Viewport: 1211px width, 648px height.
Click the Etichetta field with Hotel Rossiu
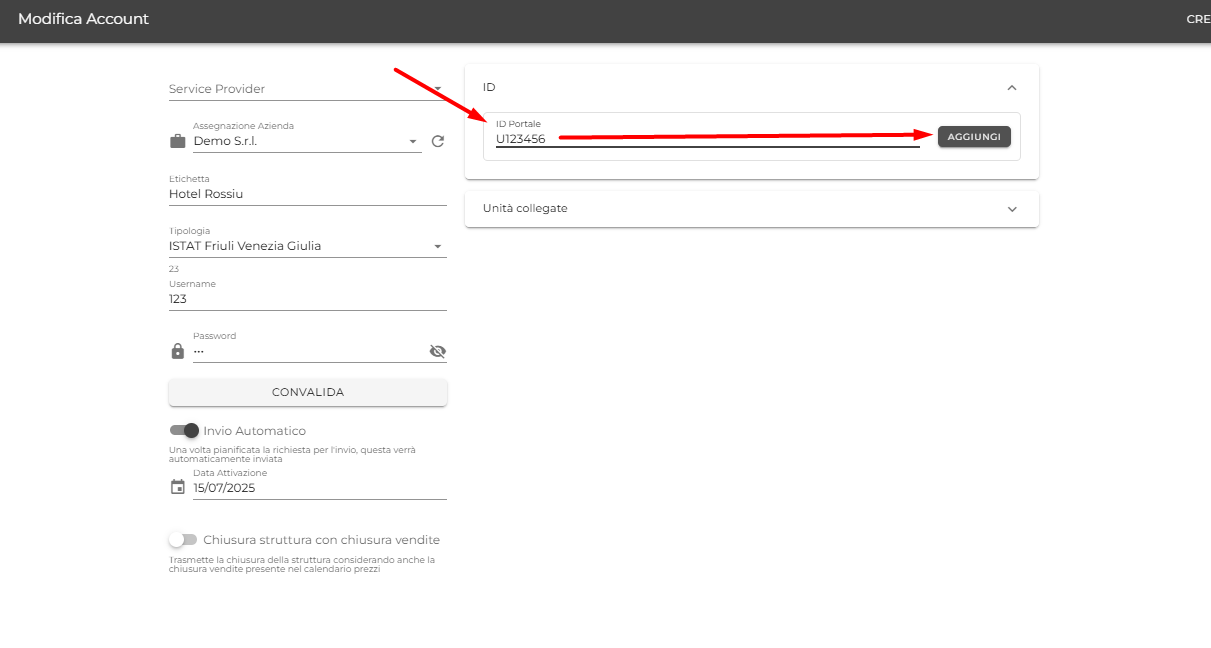point(307,193)
